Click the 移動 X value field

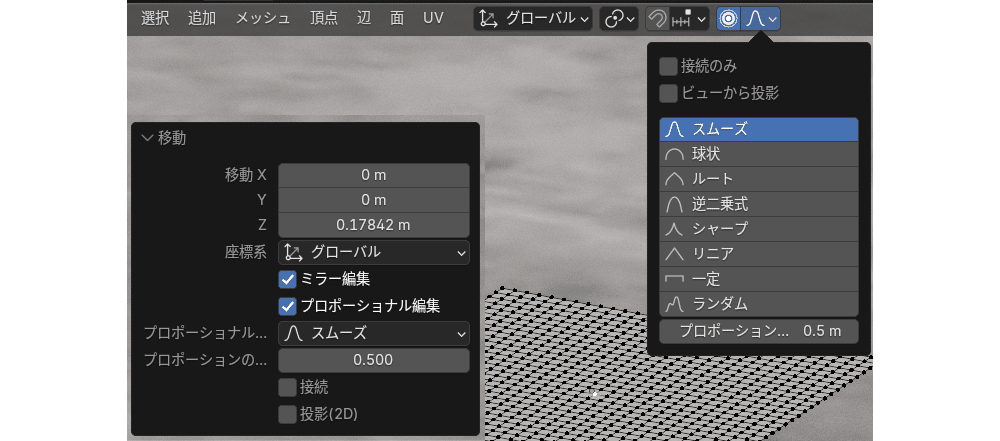374,175
